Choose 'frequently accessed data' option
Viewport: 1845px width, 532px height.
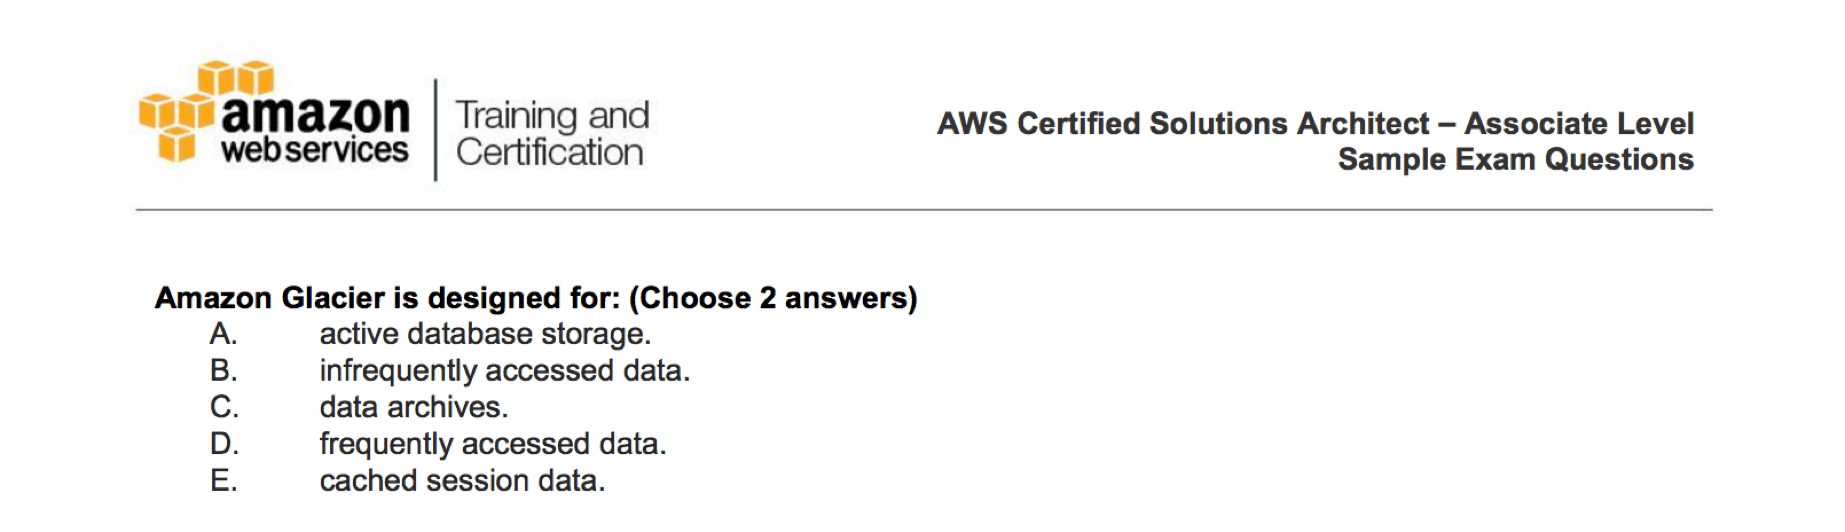pyautogui.click(x=493, y=444)
